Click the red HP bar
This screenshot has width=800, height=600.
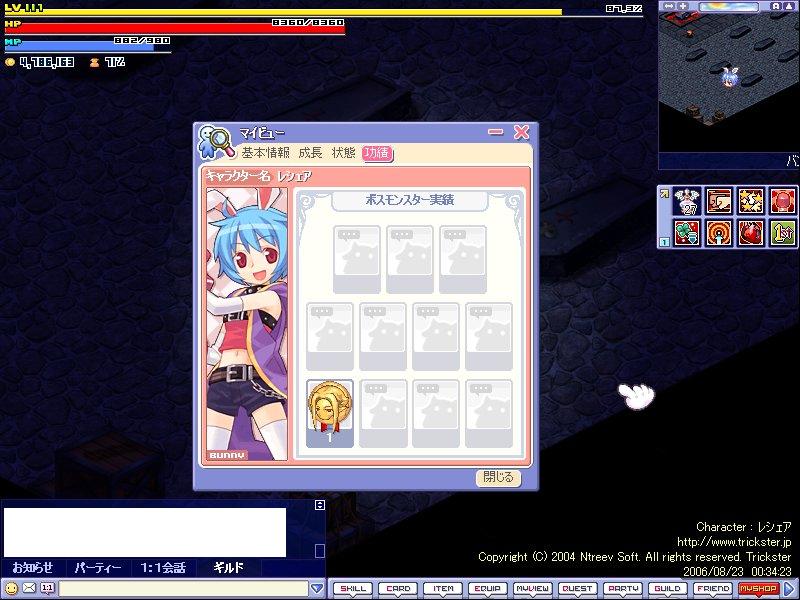click(x=174, y=27)
